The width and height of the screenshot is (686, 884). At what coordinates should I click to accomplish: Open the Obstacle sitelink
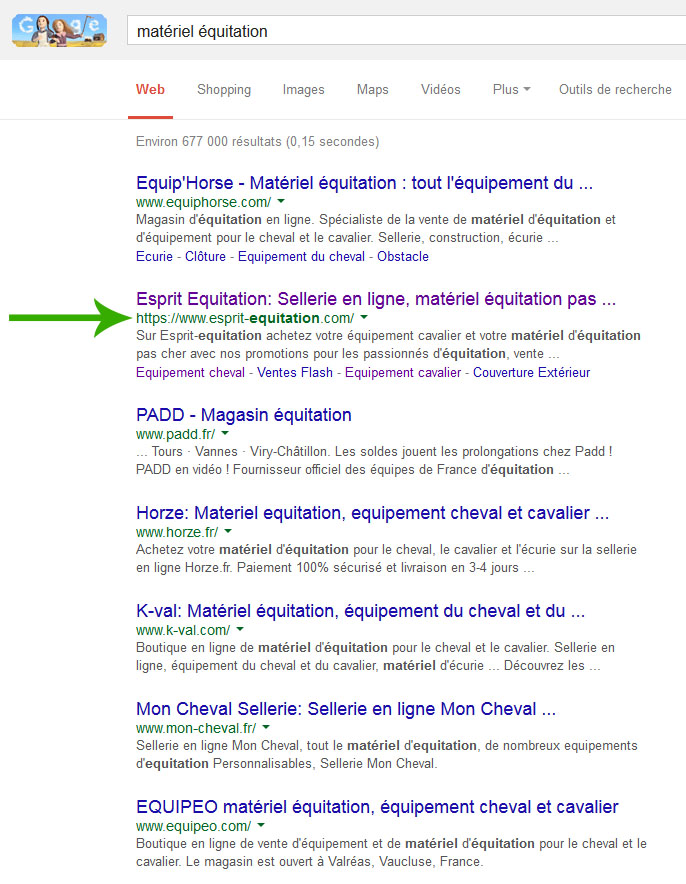tap(402, 257)
